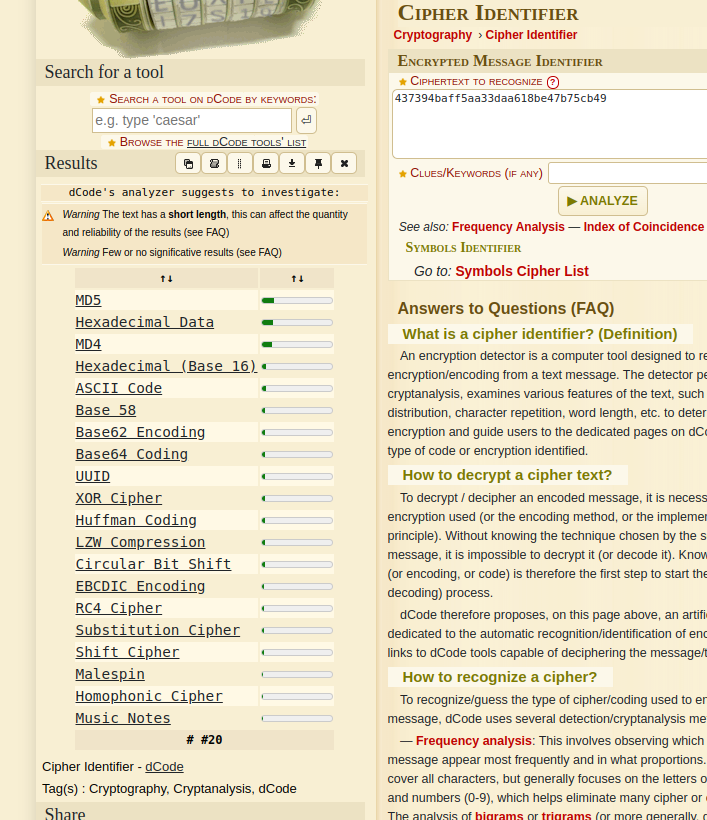The width and height of the screenshot is (707, 820).
Task: Pin the results panel
Action: click(x=318, y=164)
